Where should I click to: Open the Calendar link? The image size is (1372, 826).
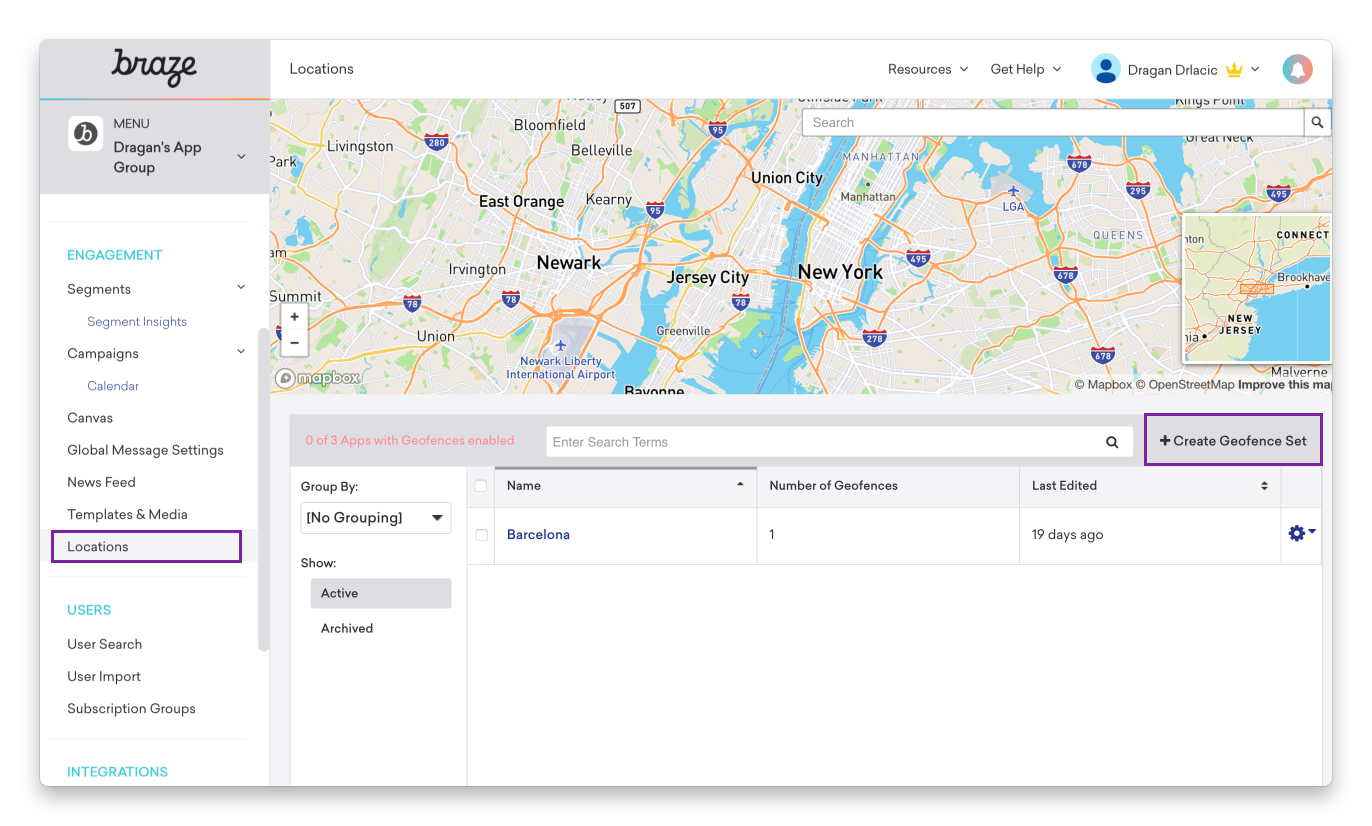[113, 386]
